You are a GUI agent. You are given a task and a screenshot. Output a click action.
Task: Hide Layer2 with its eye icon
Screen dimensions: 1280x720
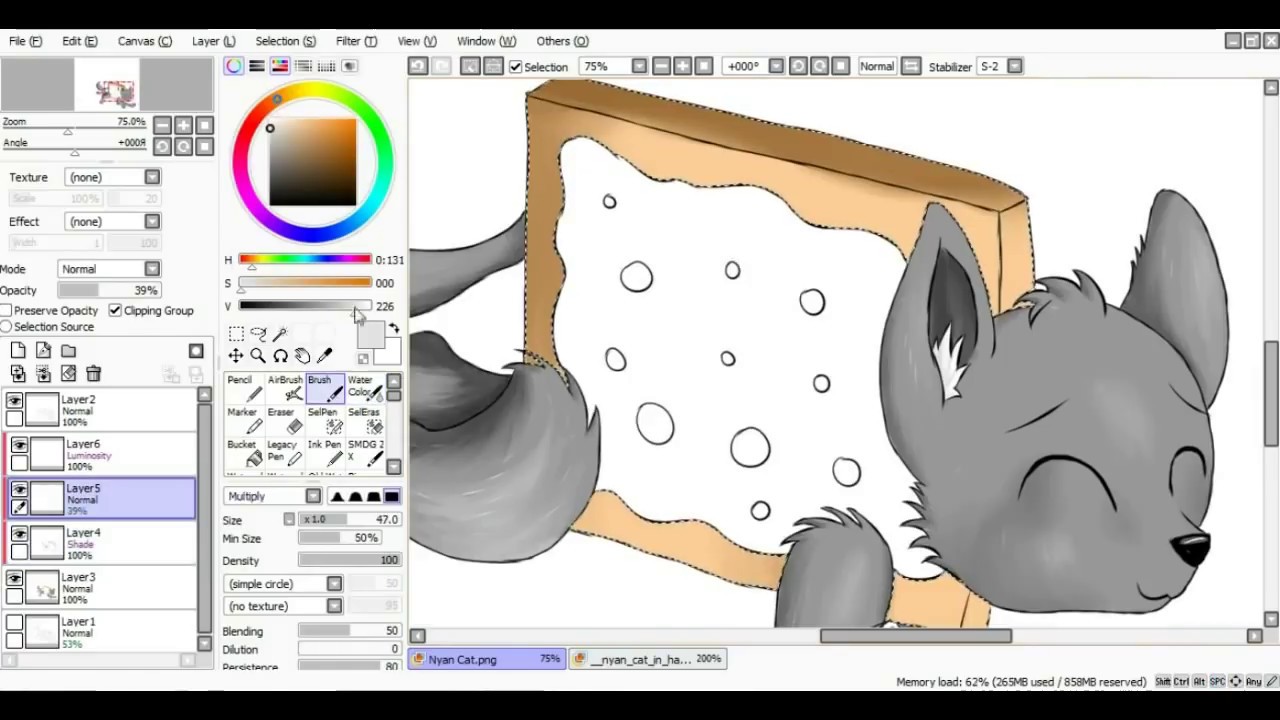pyautogui.click(x=15, y=401)
